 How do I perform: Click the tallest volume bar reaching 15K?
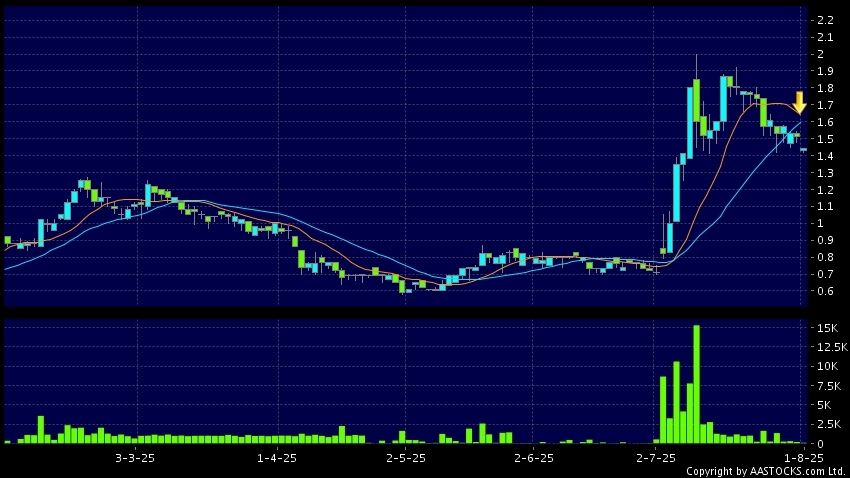click(x=697, y=384)
